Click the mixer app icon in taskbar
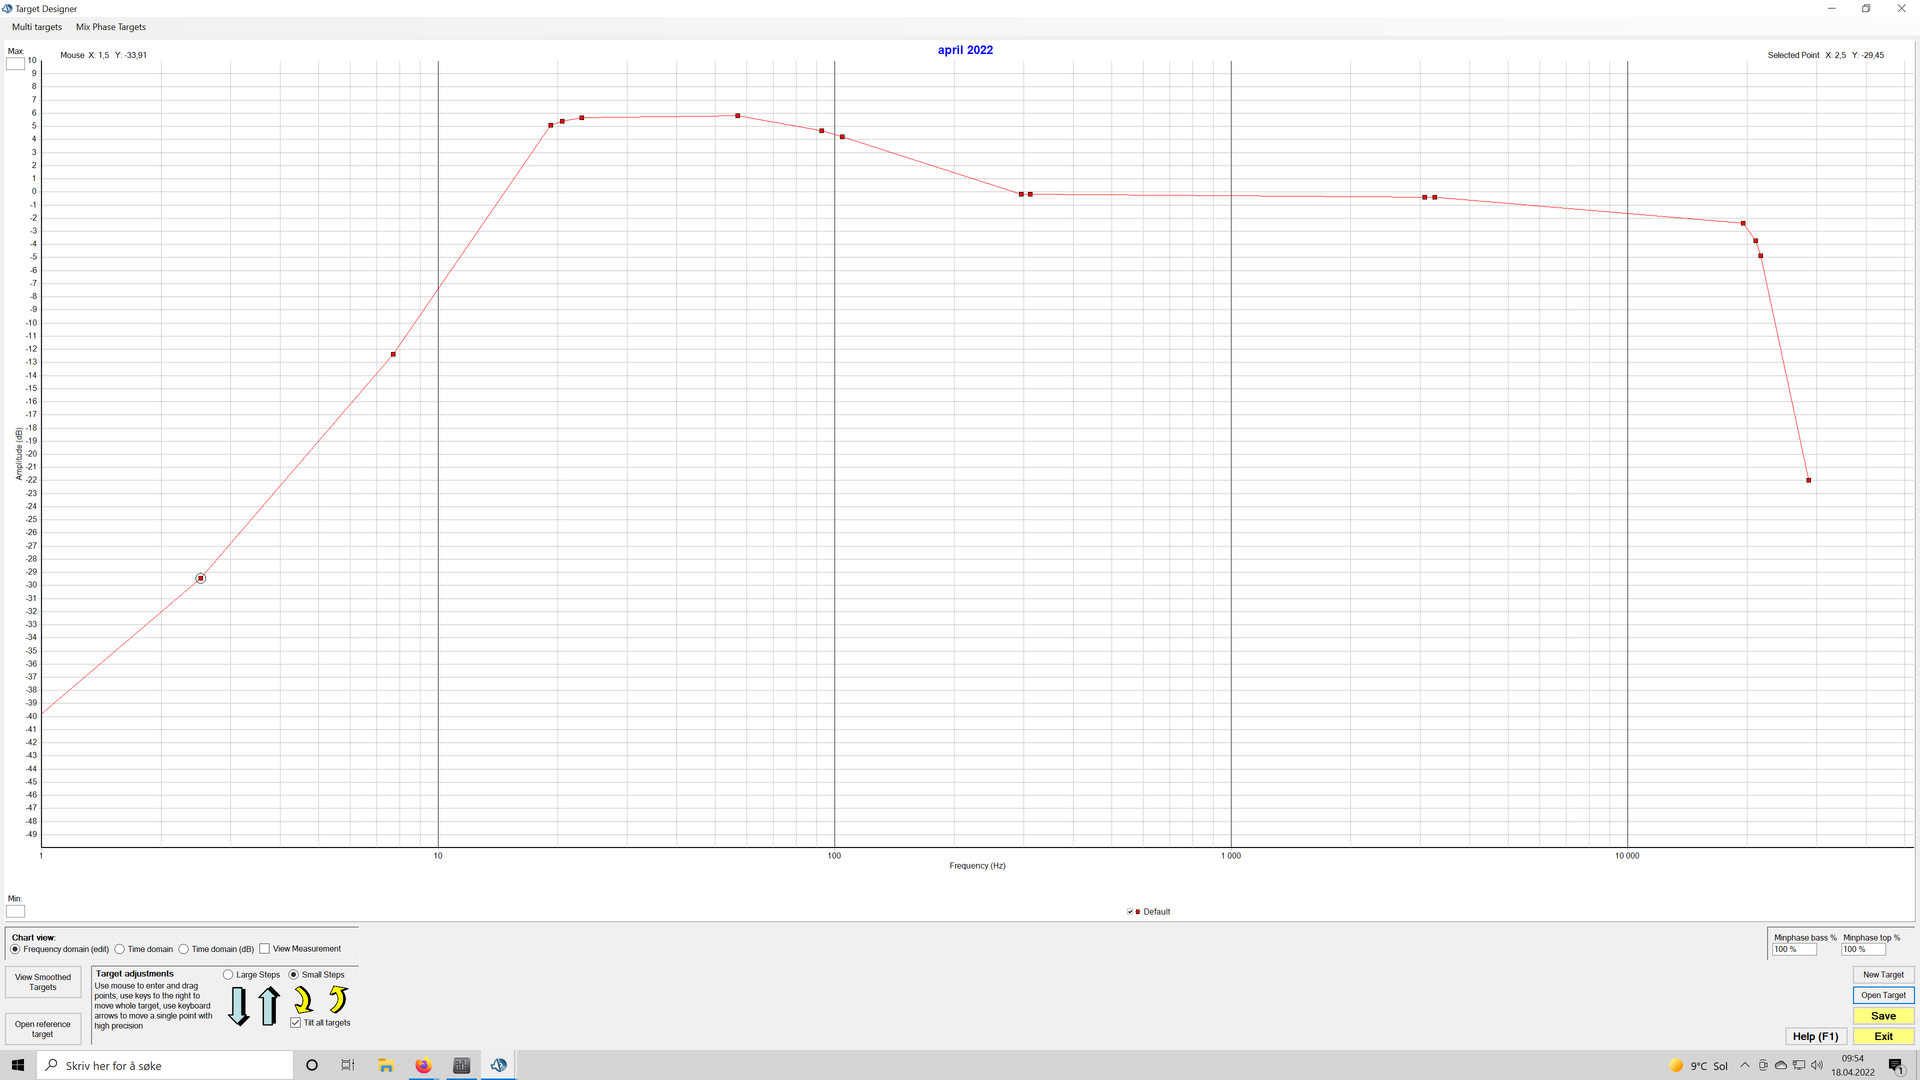 pos(461,1065)
